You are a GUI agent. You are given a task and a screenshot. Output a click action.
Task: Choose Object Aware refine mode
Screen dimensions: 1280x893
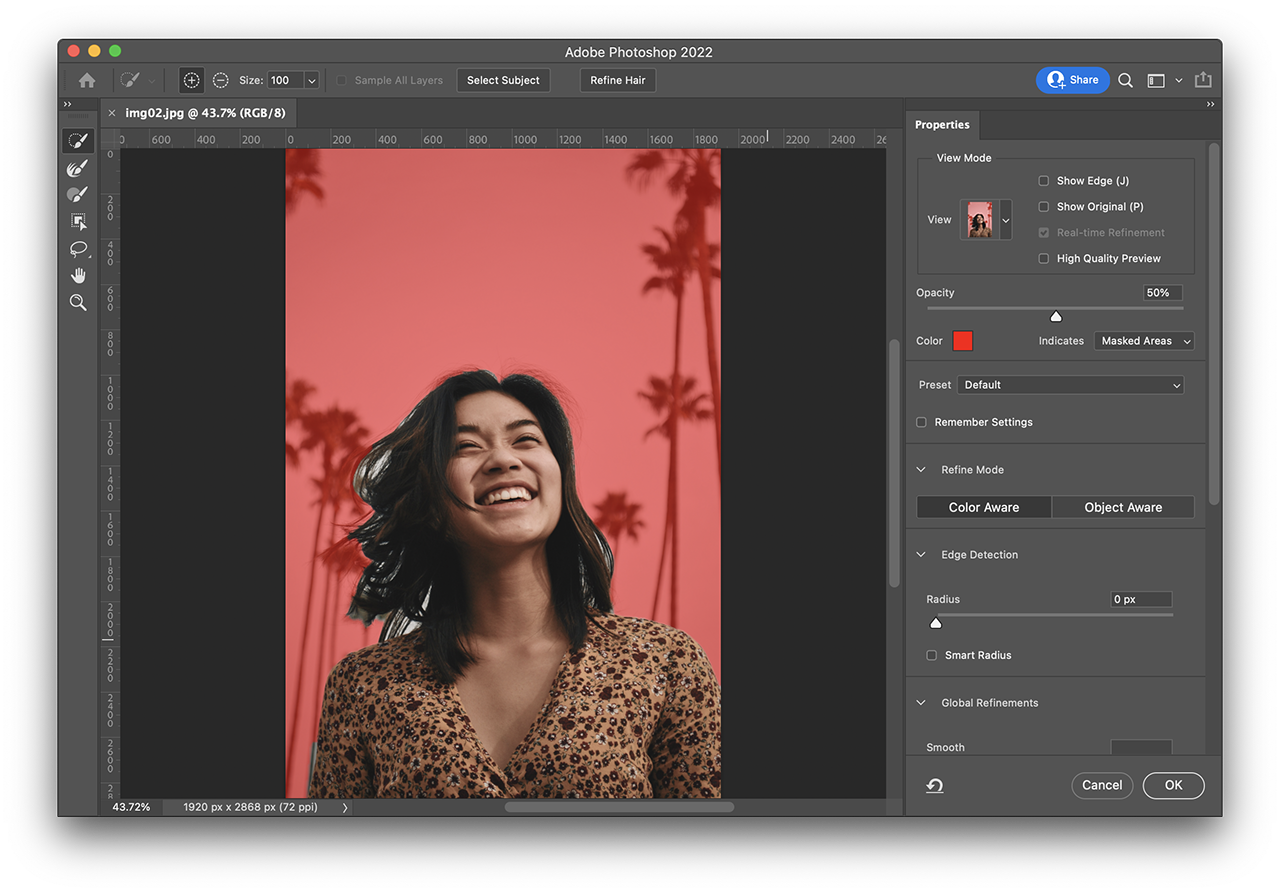1123,507
